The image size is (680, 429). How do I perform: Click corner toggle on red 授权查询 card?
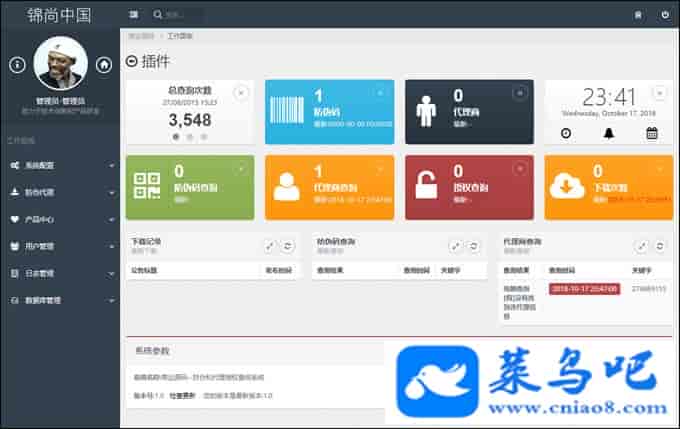click(520, 169)
